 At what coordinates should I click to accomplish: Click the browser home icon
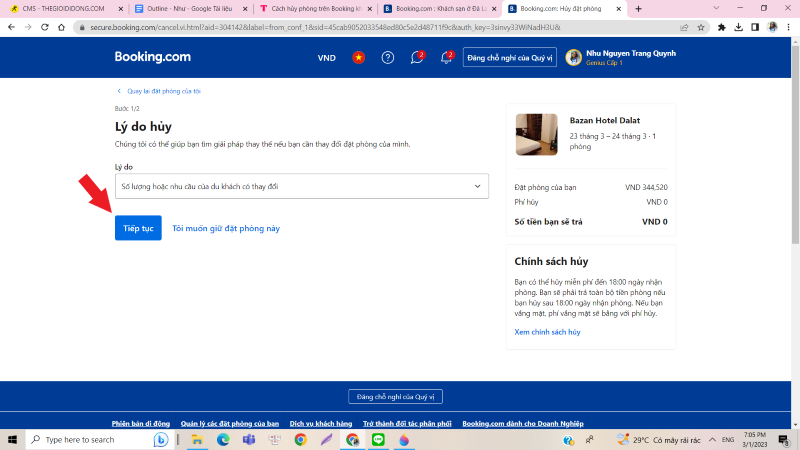pyautogui.click(x=62, y=27)
